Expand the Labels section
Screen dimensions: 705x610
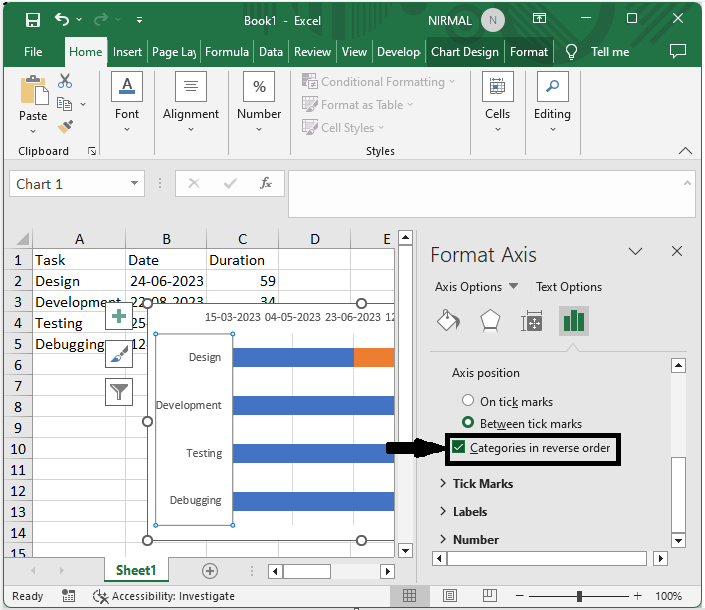(x=469, y=512)
